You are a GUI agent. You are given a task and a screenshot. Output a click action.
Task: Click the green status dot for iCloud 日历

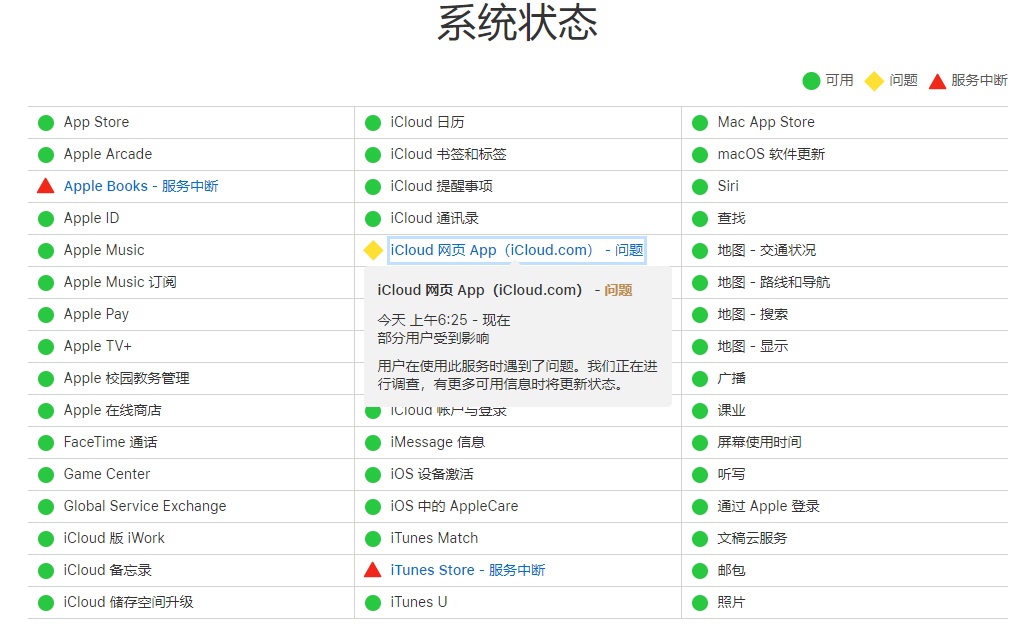click(373, 122)
